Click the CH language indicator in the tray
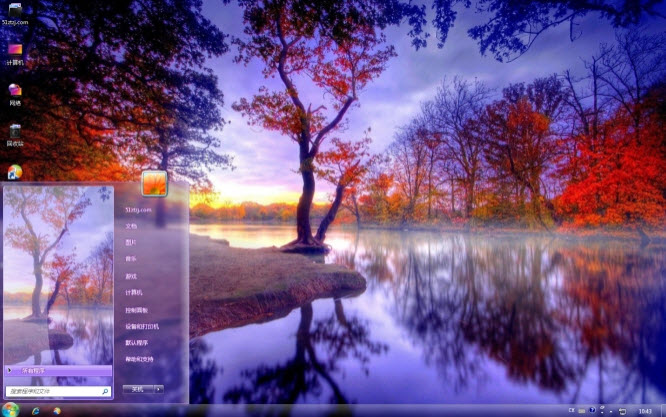The width and height of the screenshot is (666, 417). pyautogui.click(x=572, y=410)
